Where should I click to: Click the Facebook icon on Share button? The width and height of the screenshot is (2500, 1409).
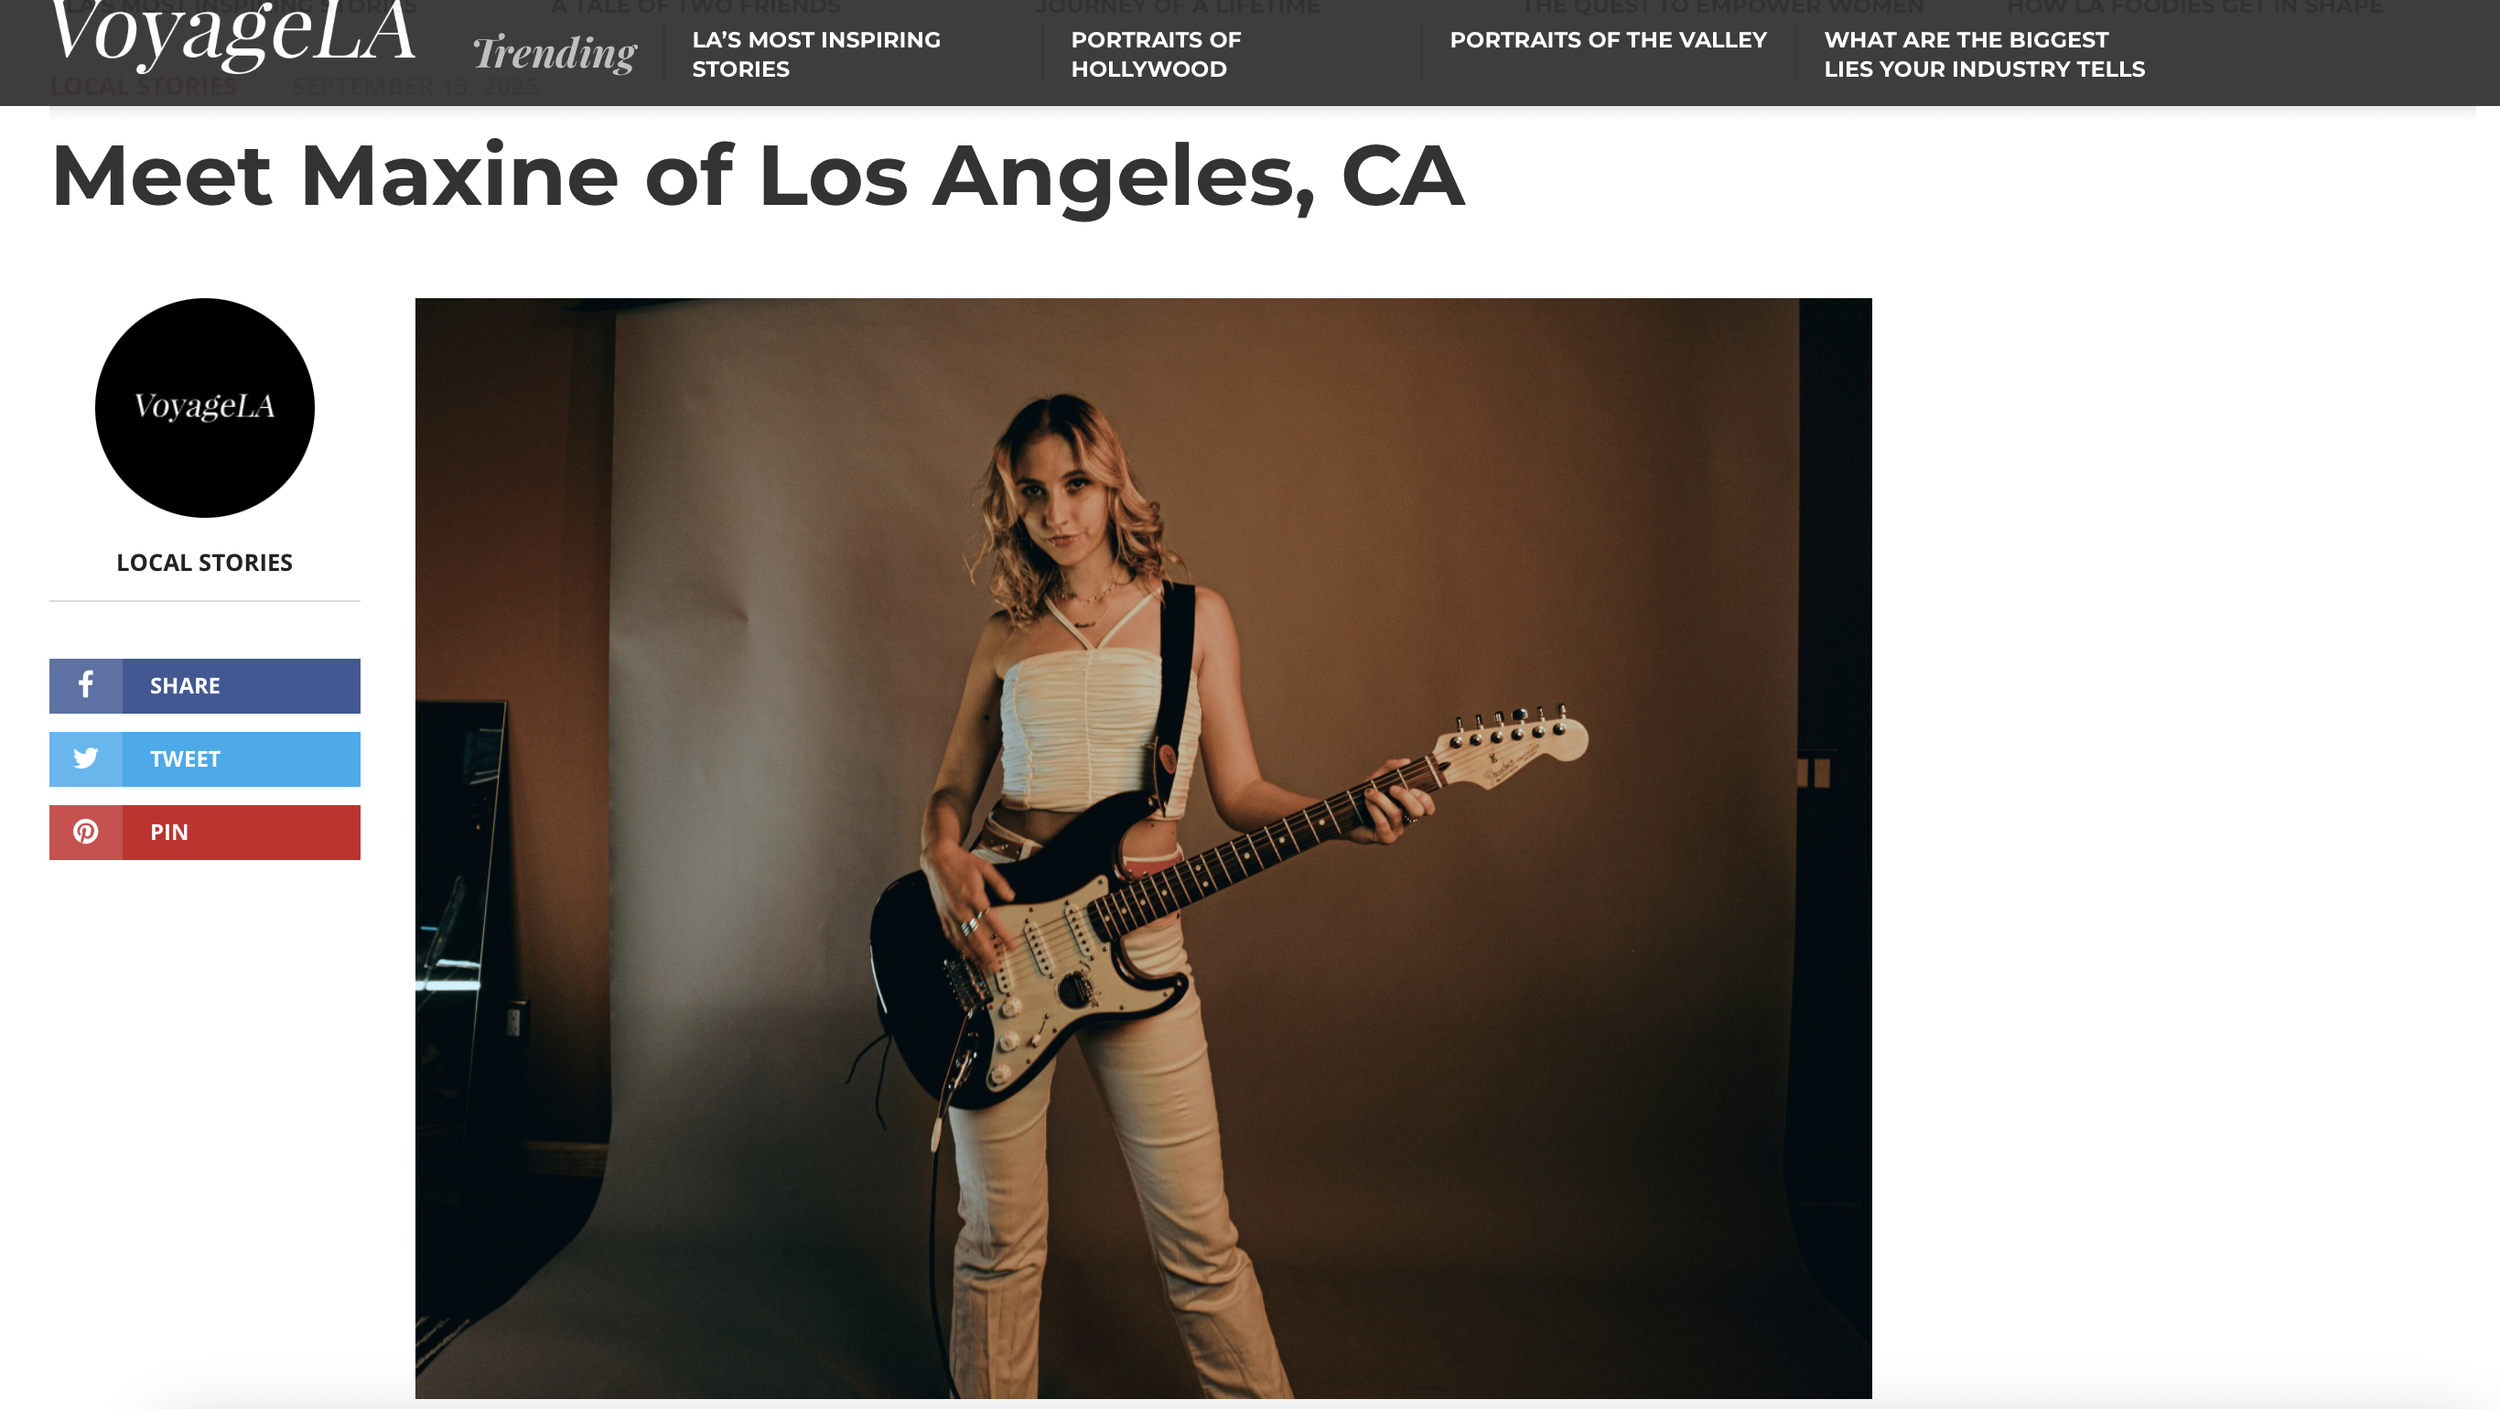tap(86, 685)
